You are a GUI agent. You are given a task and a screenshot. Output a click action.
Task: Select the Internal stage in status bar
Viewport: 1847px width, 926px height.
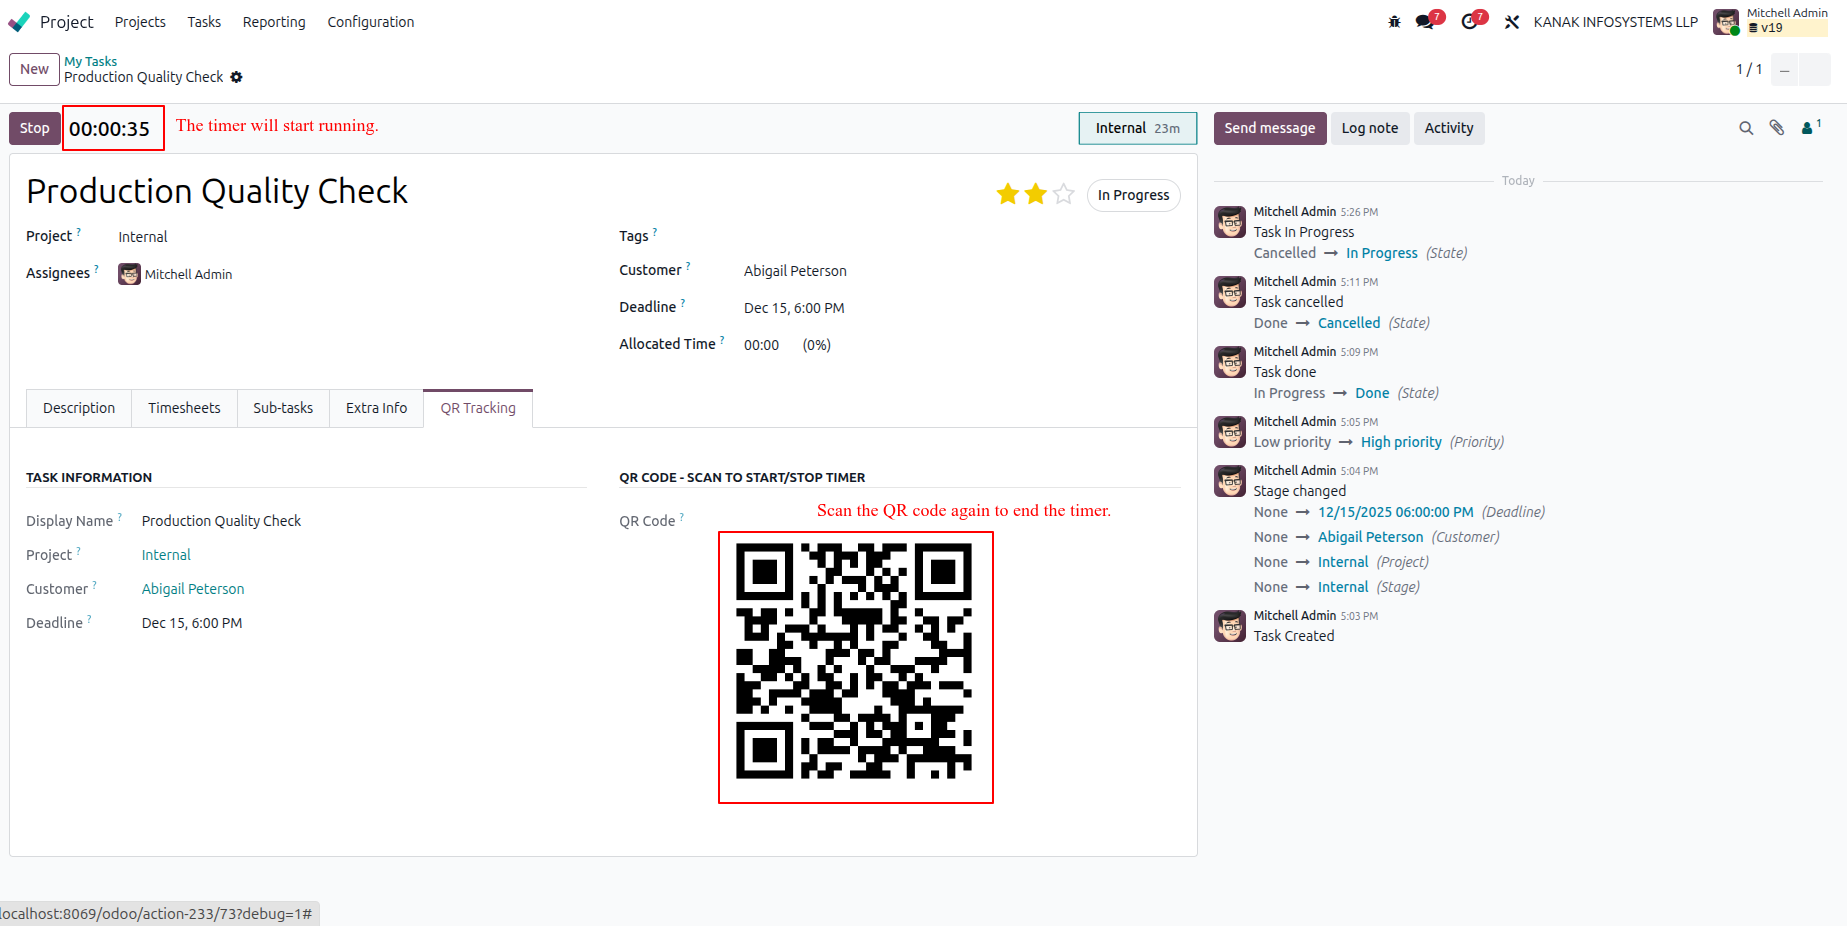coord(1138,128)
